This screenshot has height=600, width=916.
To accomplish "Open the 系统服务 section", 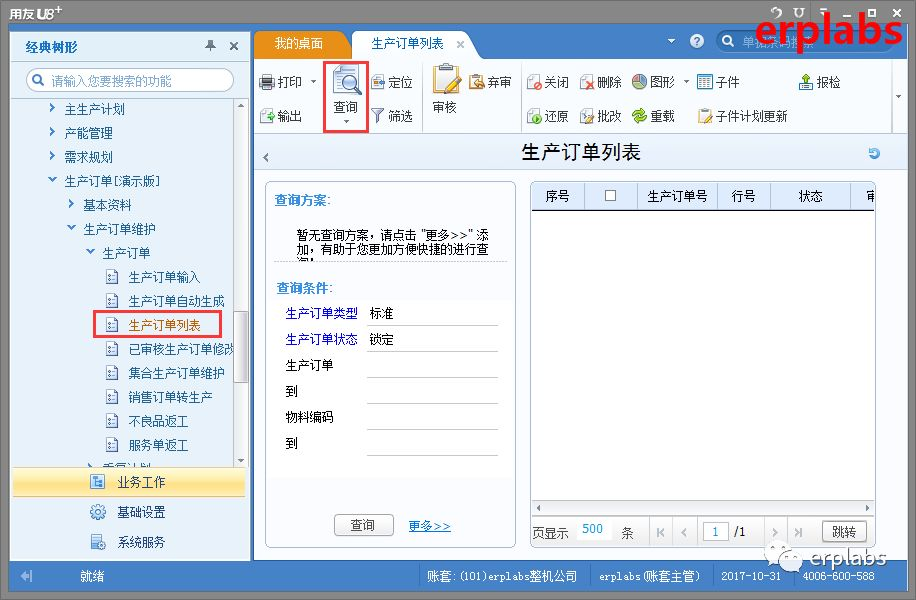I will (129, 542).
